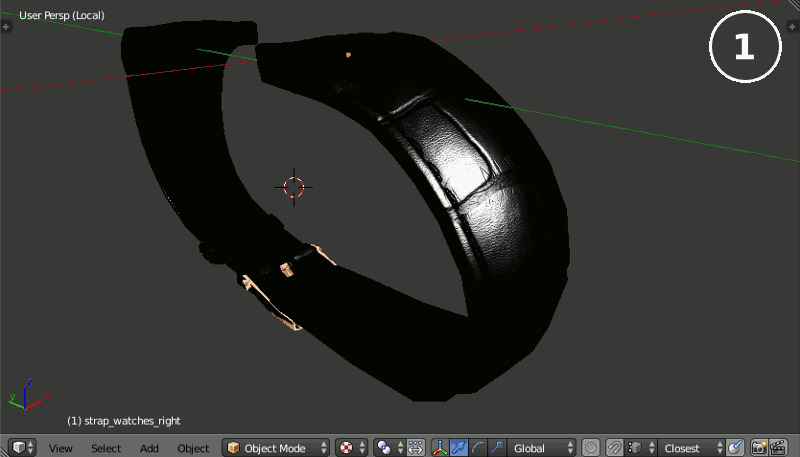The height and width of the screenshot is (457, 800).
Task: Click the Add menu
Action: click(x=149, y=448)
